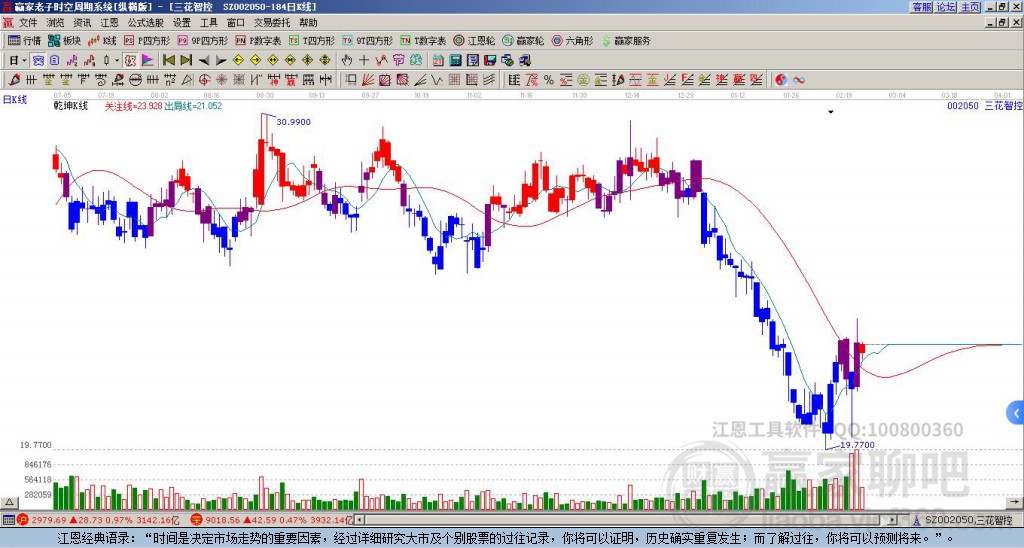Select the crosshair cursor tool
1024x548 pixels.
(364, 61)
